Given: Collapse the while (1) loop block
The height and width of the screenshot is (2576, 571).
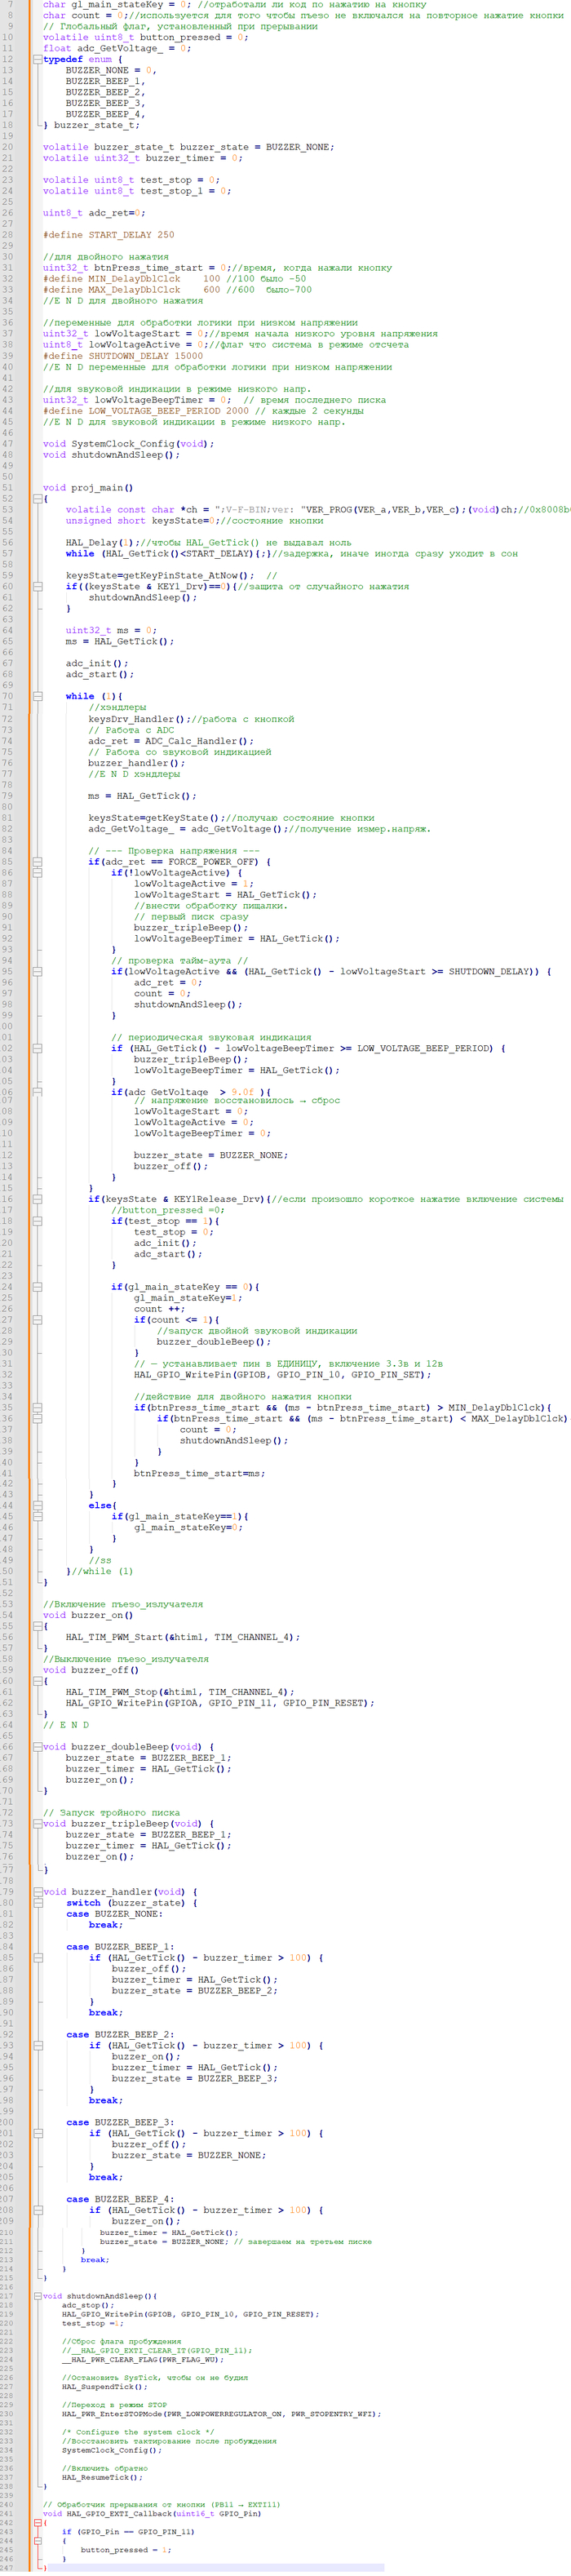Looking at the screenshot, I should click(x=37, y=696).
